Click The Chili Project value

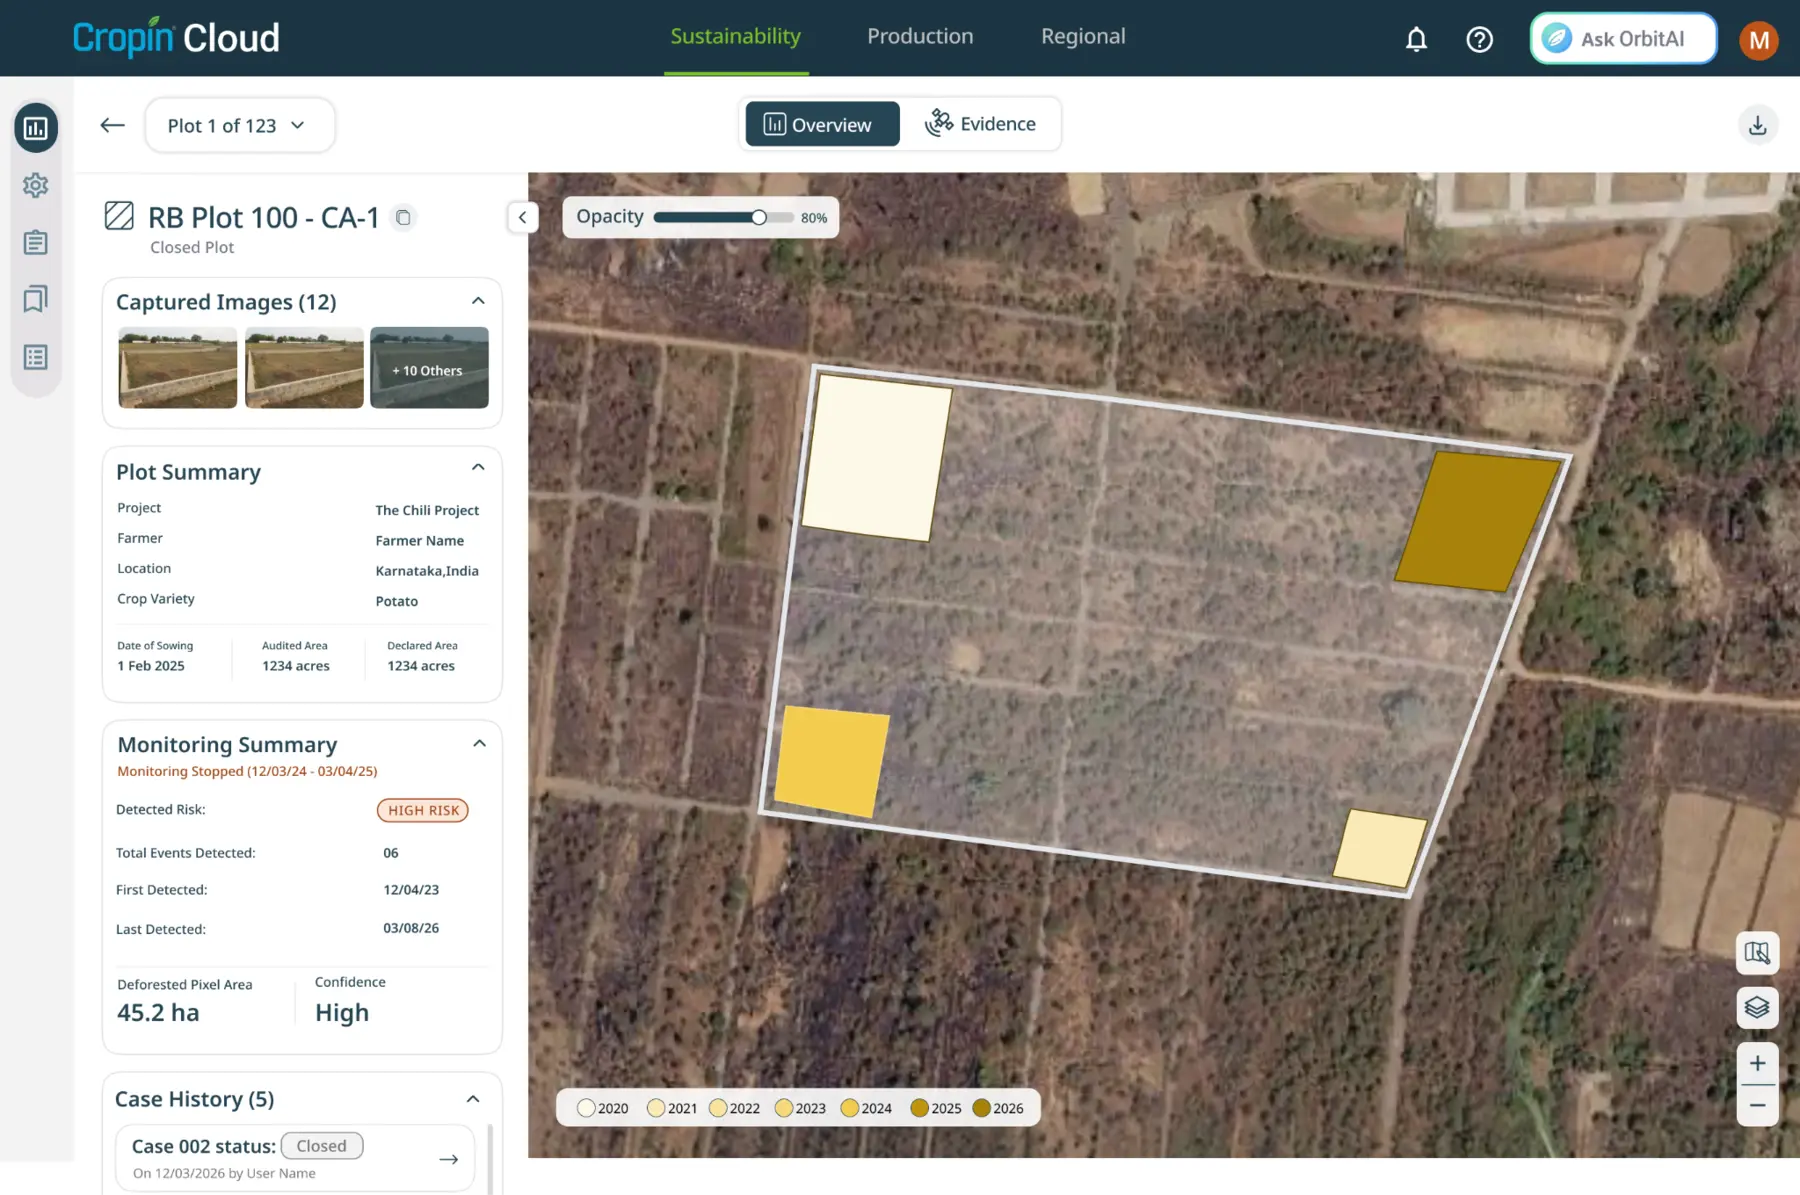(x=427, y=510)
